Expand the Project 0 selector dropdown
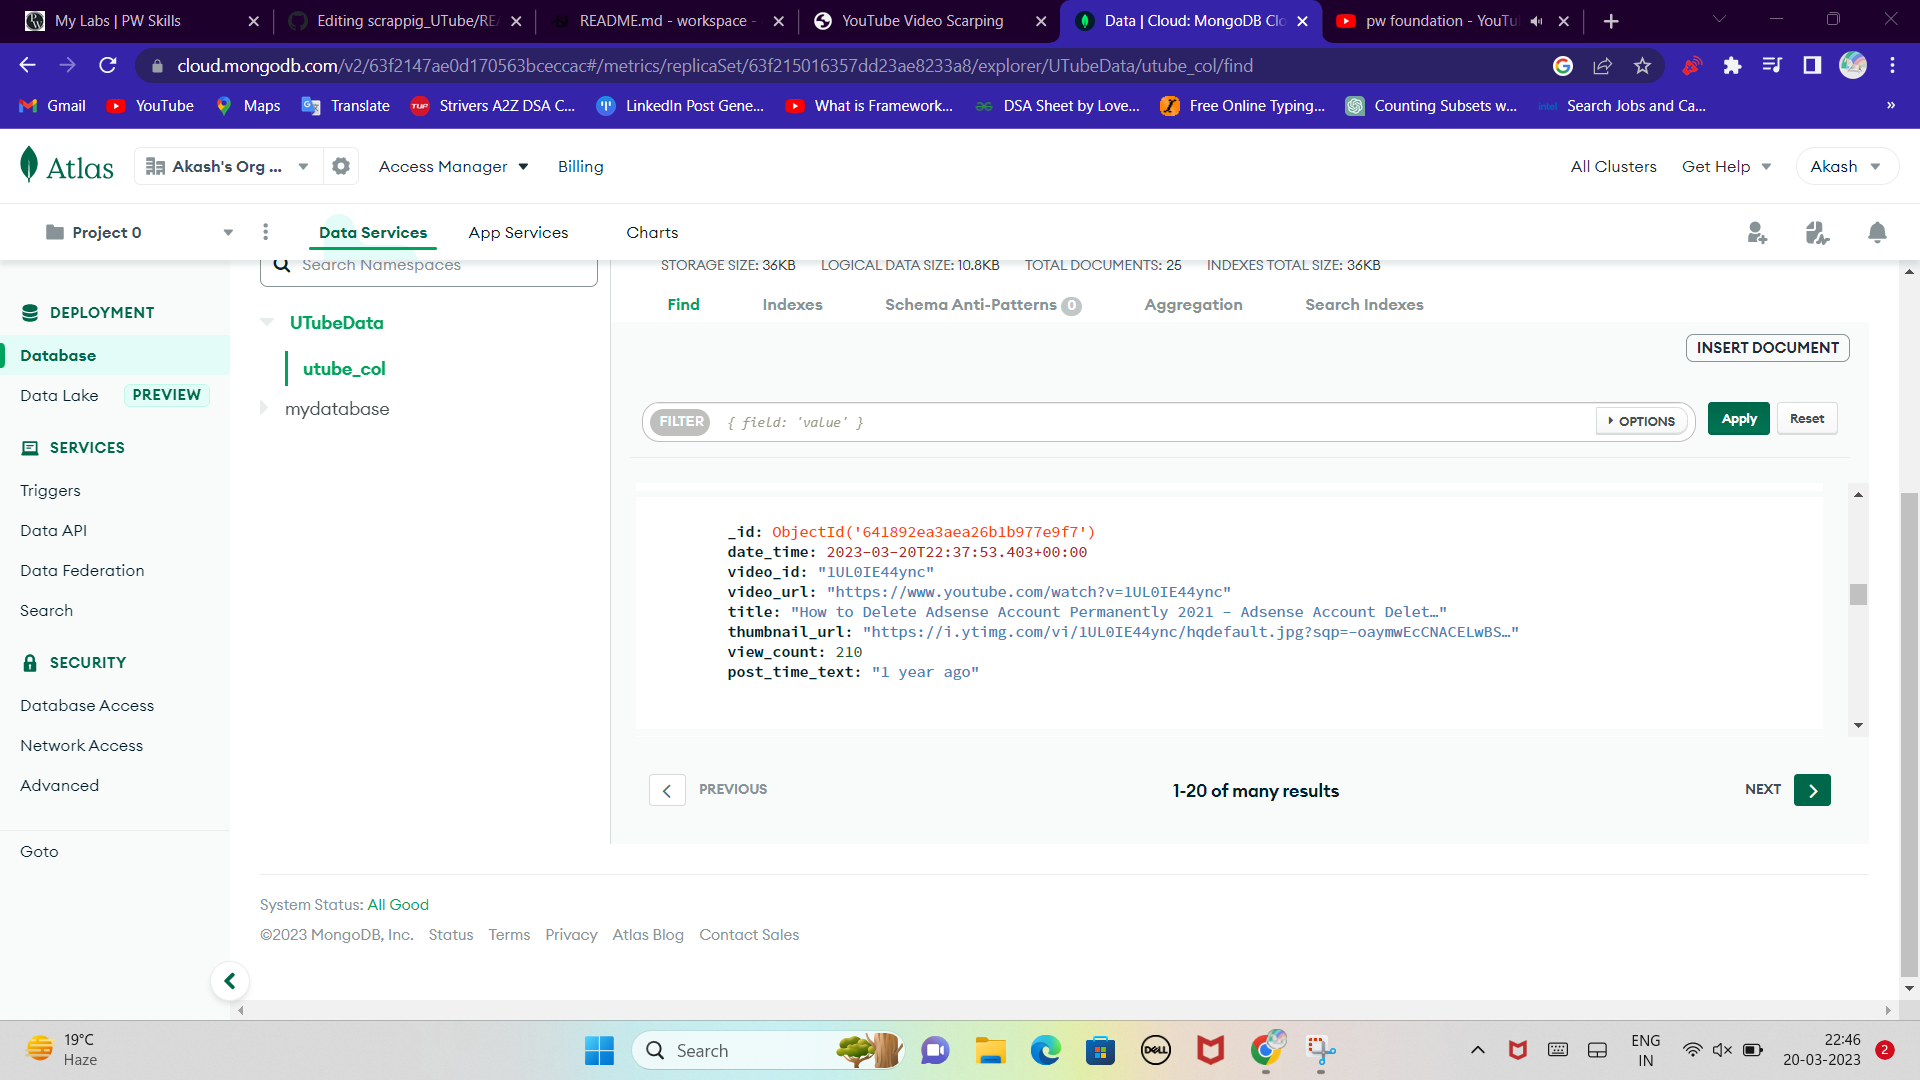The image size is (1920, 1080). 227,231
